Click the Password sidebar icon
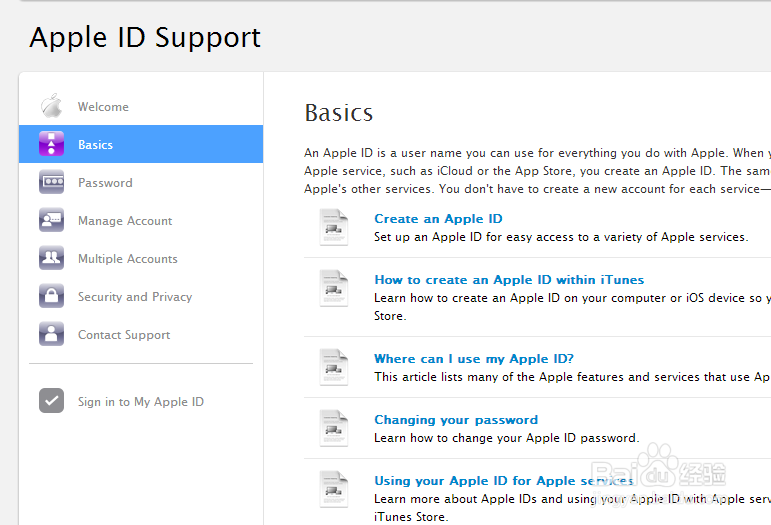The image size is (771, 525). (x=51, y=183)
